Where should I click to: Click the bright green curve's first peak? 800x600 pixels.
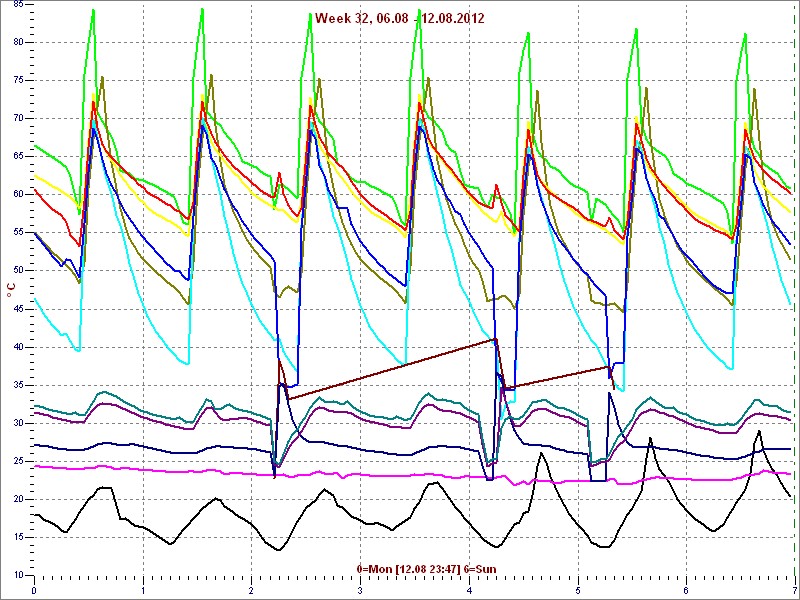tap(93, 11)
